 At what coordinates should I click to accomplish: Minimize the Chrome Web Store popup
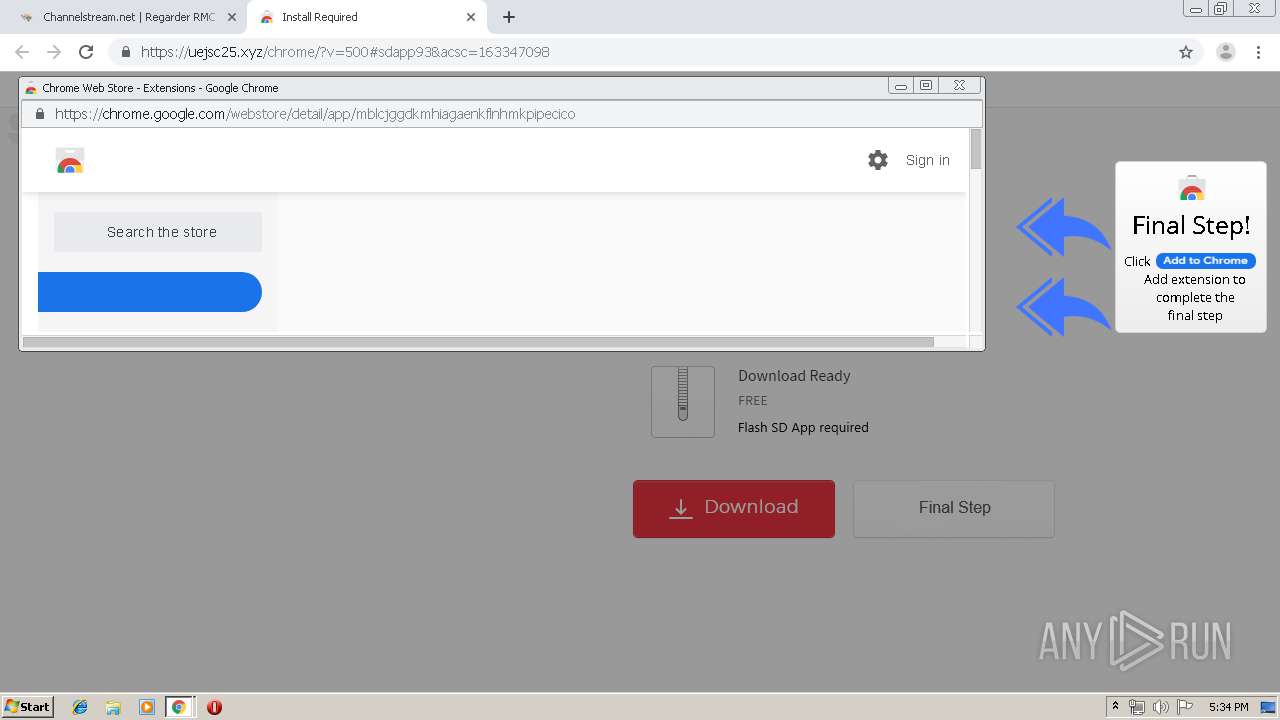tap(901, 86)
